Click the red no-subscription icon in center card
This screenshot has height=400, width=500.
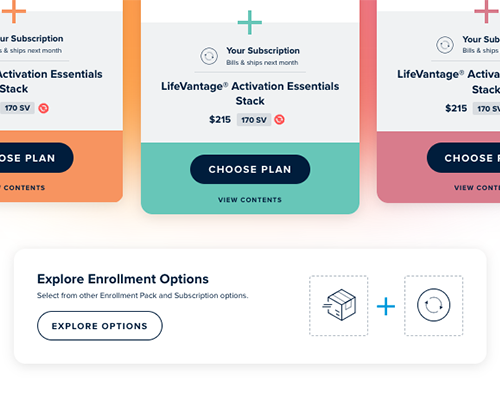(x=279, y=120)
